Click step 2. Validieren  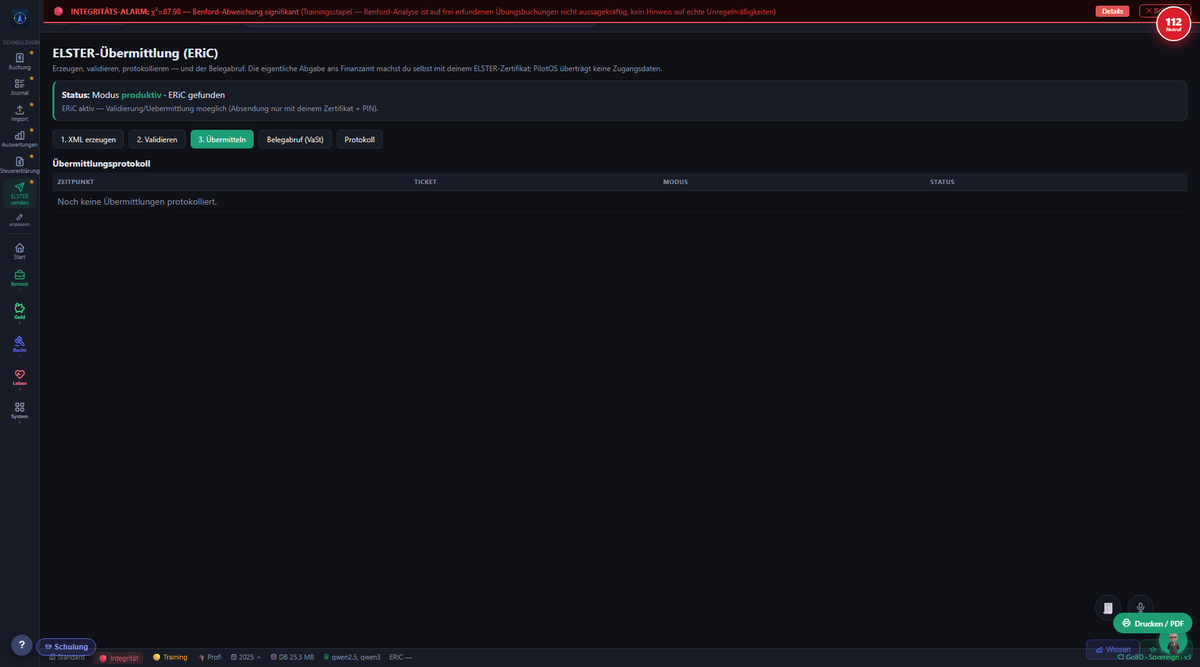[x=157, y=140]
